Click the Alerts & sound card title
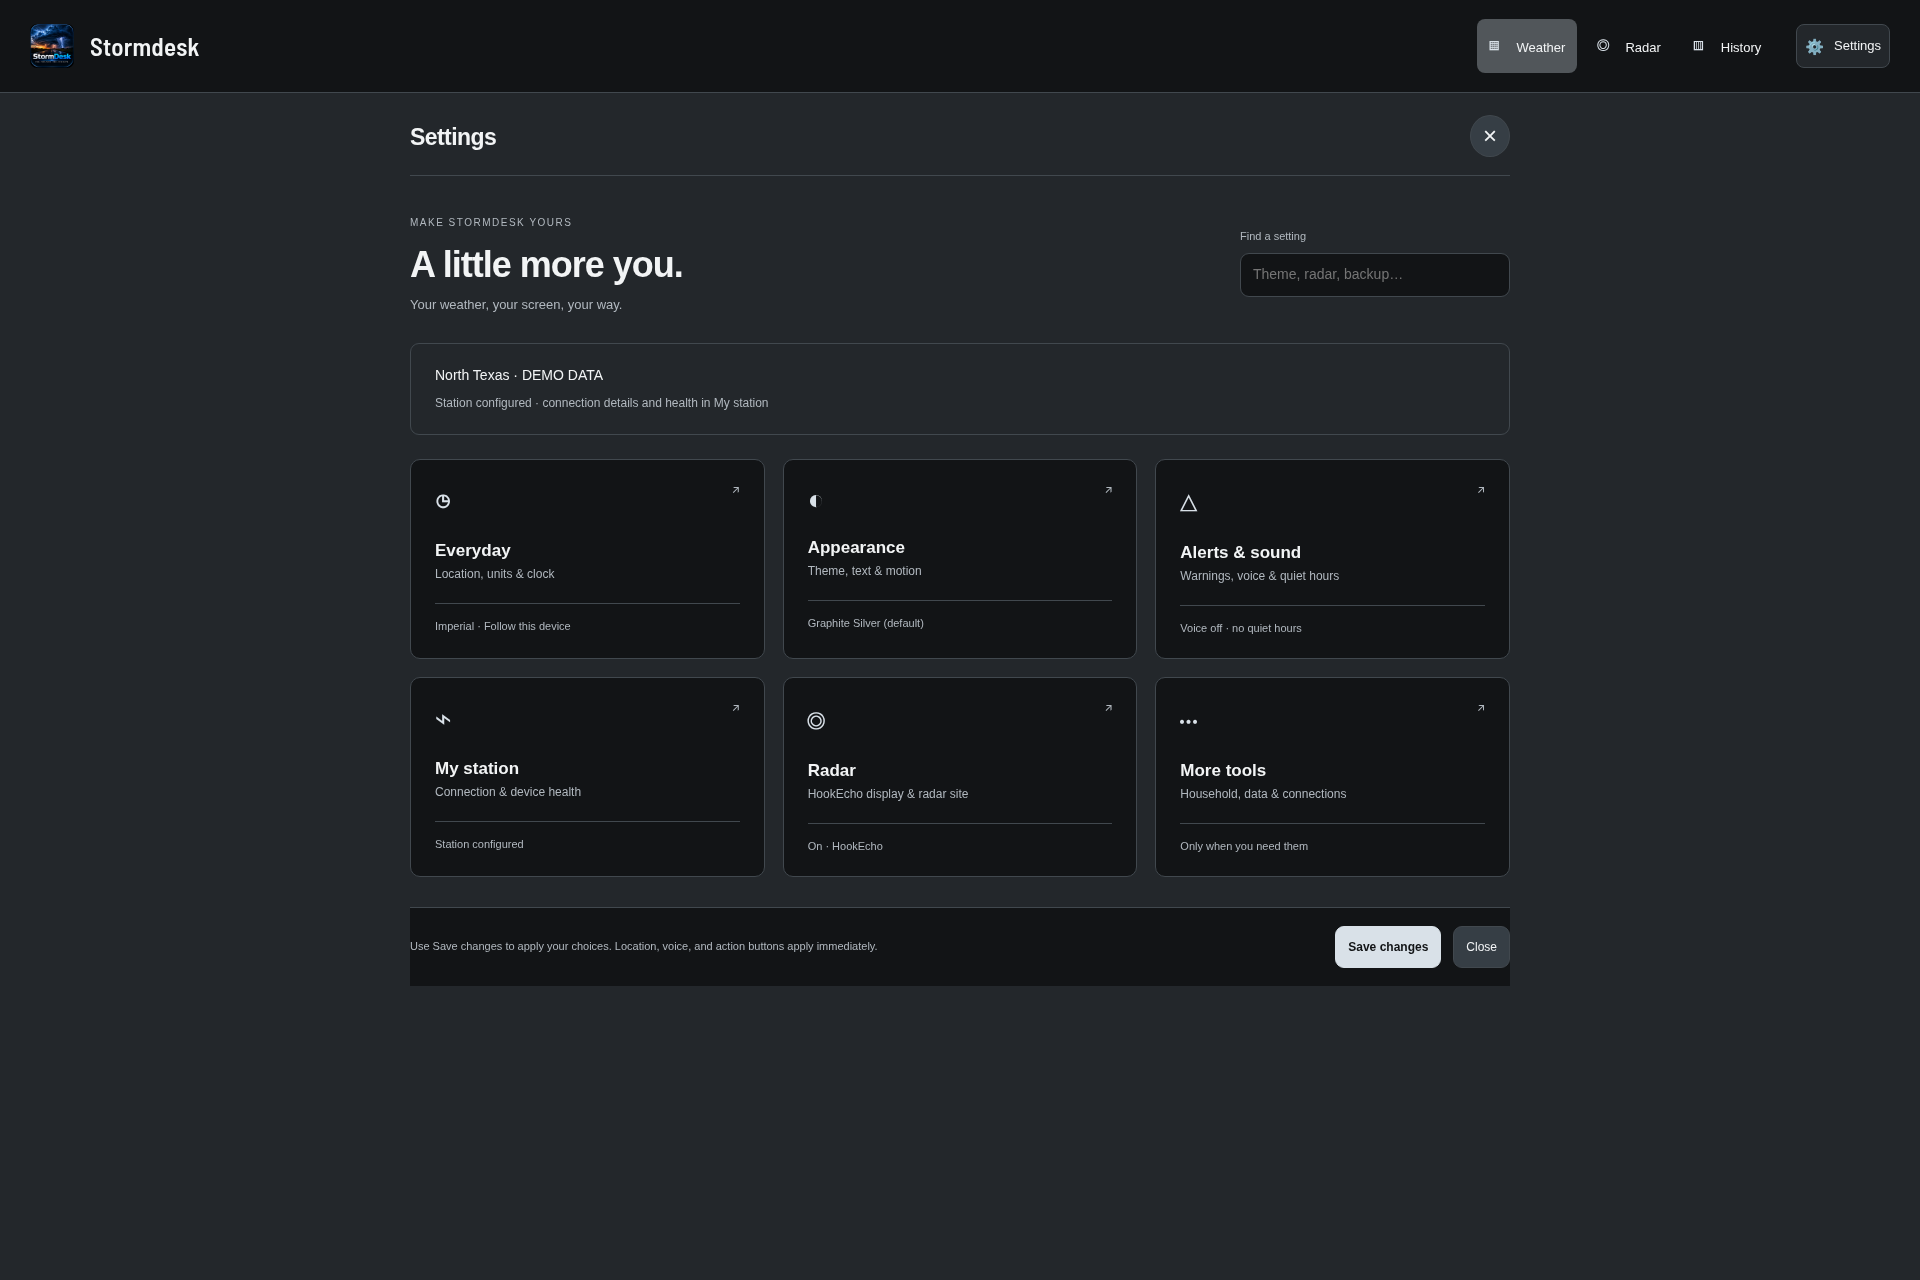 [x=1240, y=552]
